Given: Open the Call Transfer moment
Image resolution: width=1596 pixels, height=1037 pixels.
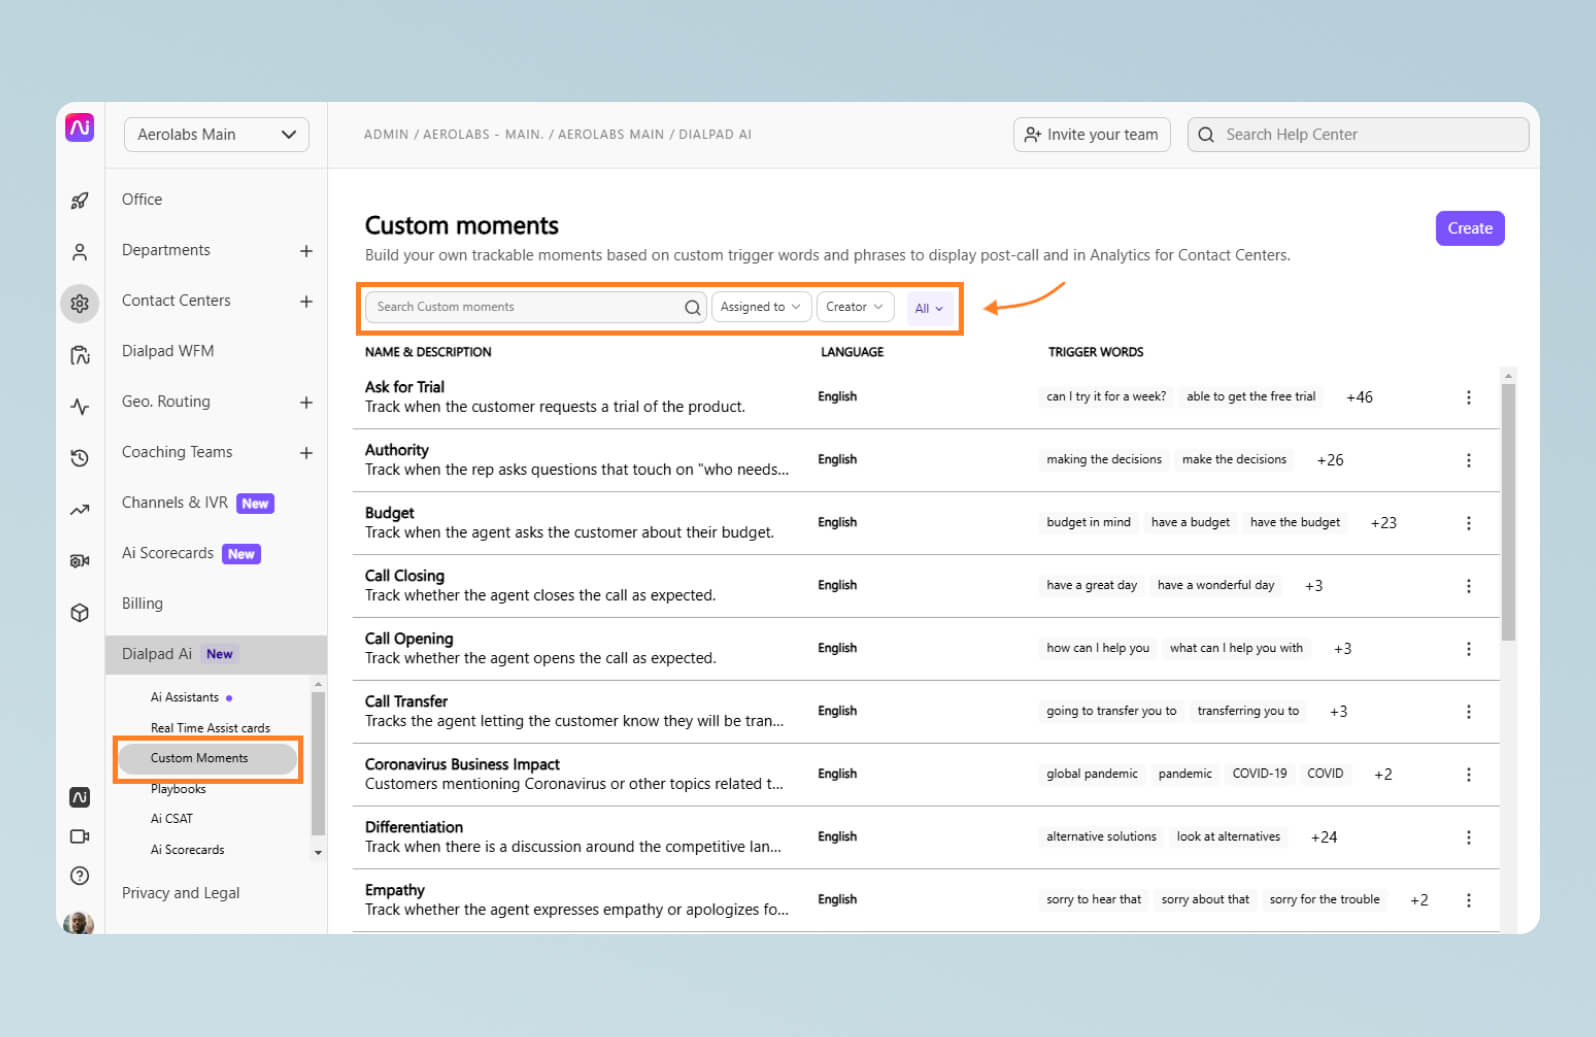Looking at the screenshot, I should [406, 701].
